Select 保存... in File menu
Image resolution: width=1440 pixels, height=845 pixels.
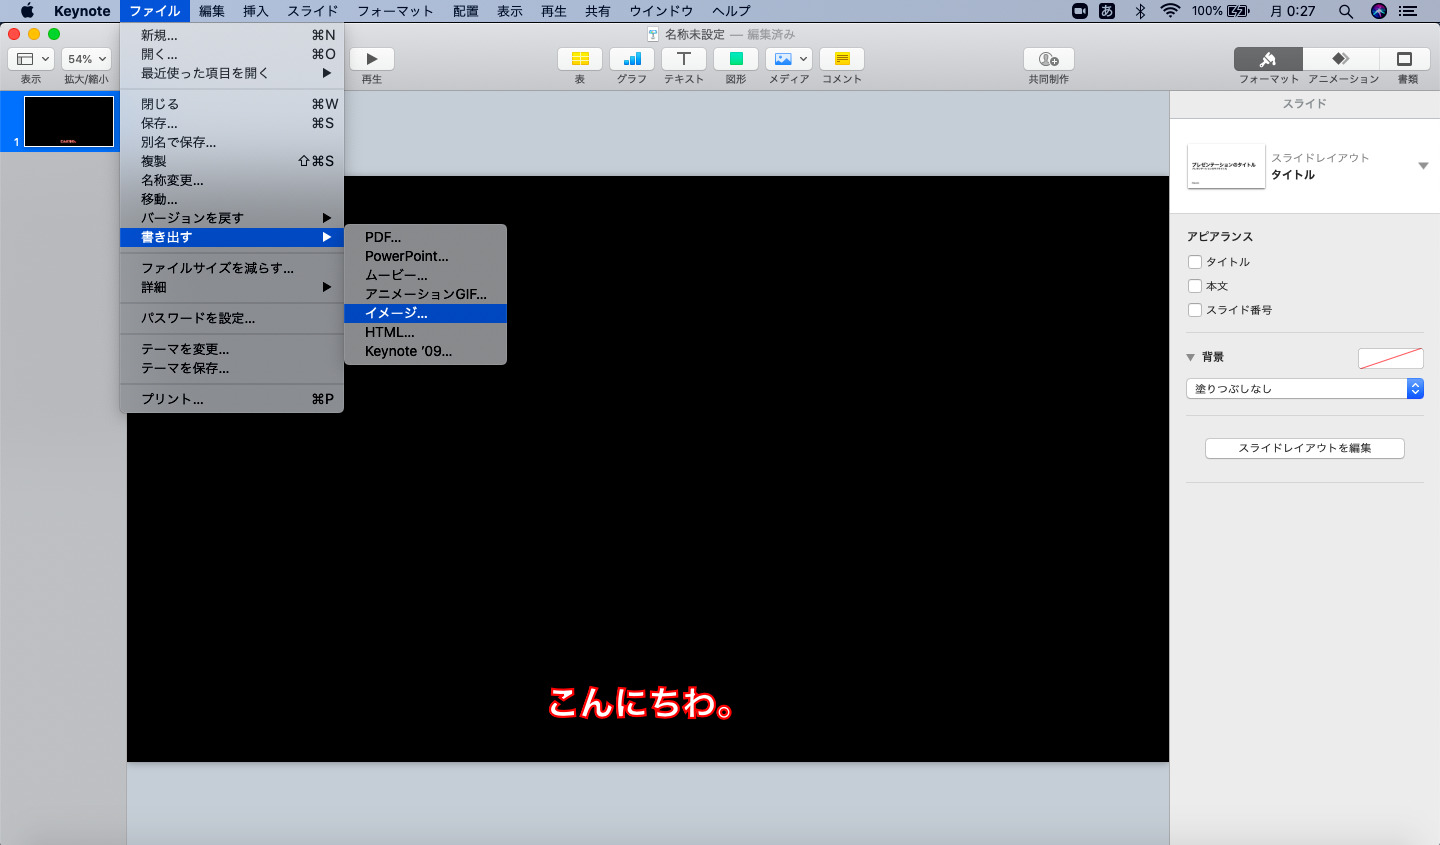(x=232, y=123)
